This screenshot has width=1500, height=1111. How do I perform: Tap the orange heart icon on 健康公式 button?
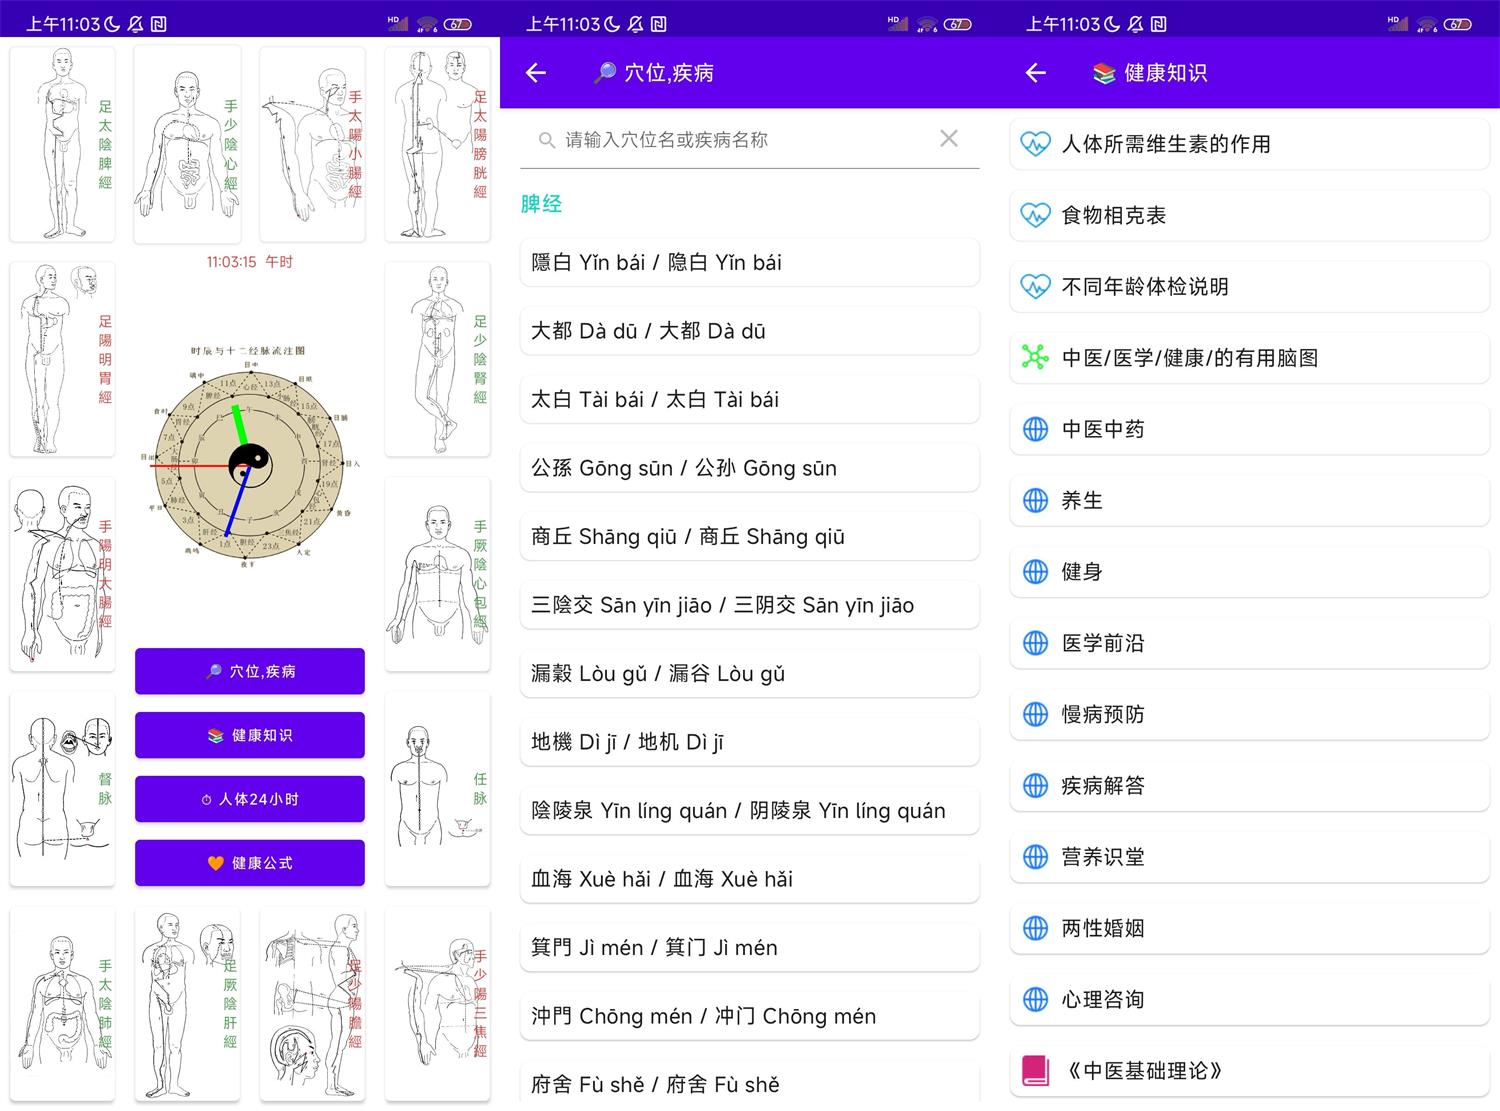point(217,863)
